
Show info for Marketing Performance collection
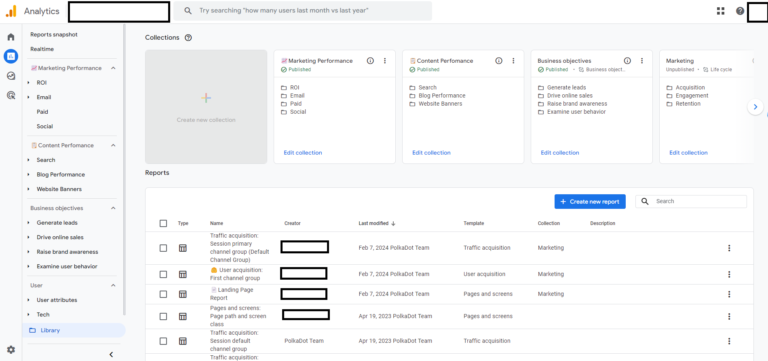tap(370, 61)
